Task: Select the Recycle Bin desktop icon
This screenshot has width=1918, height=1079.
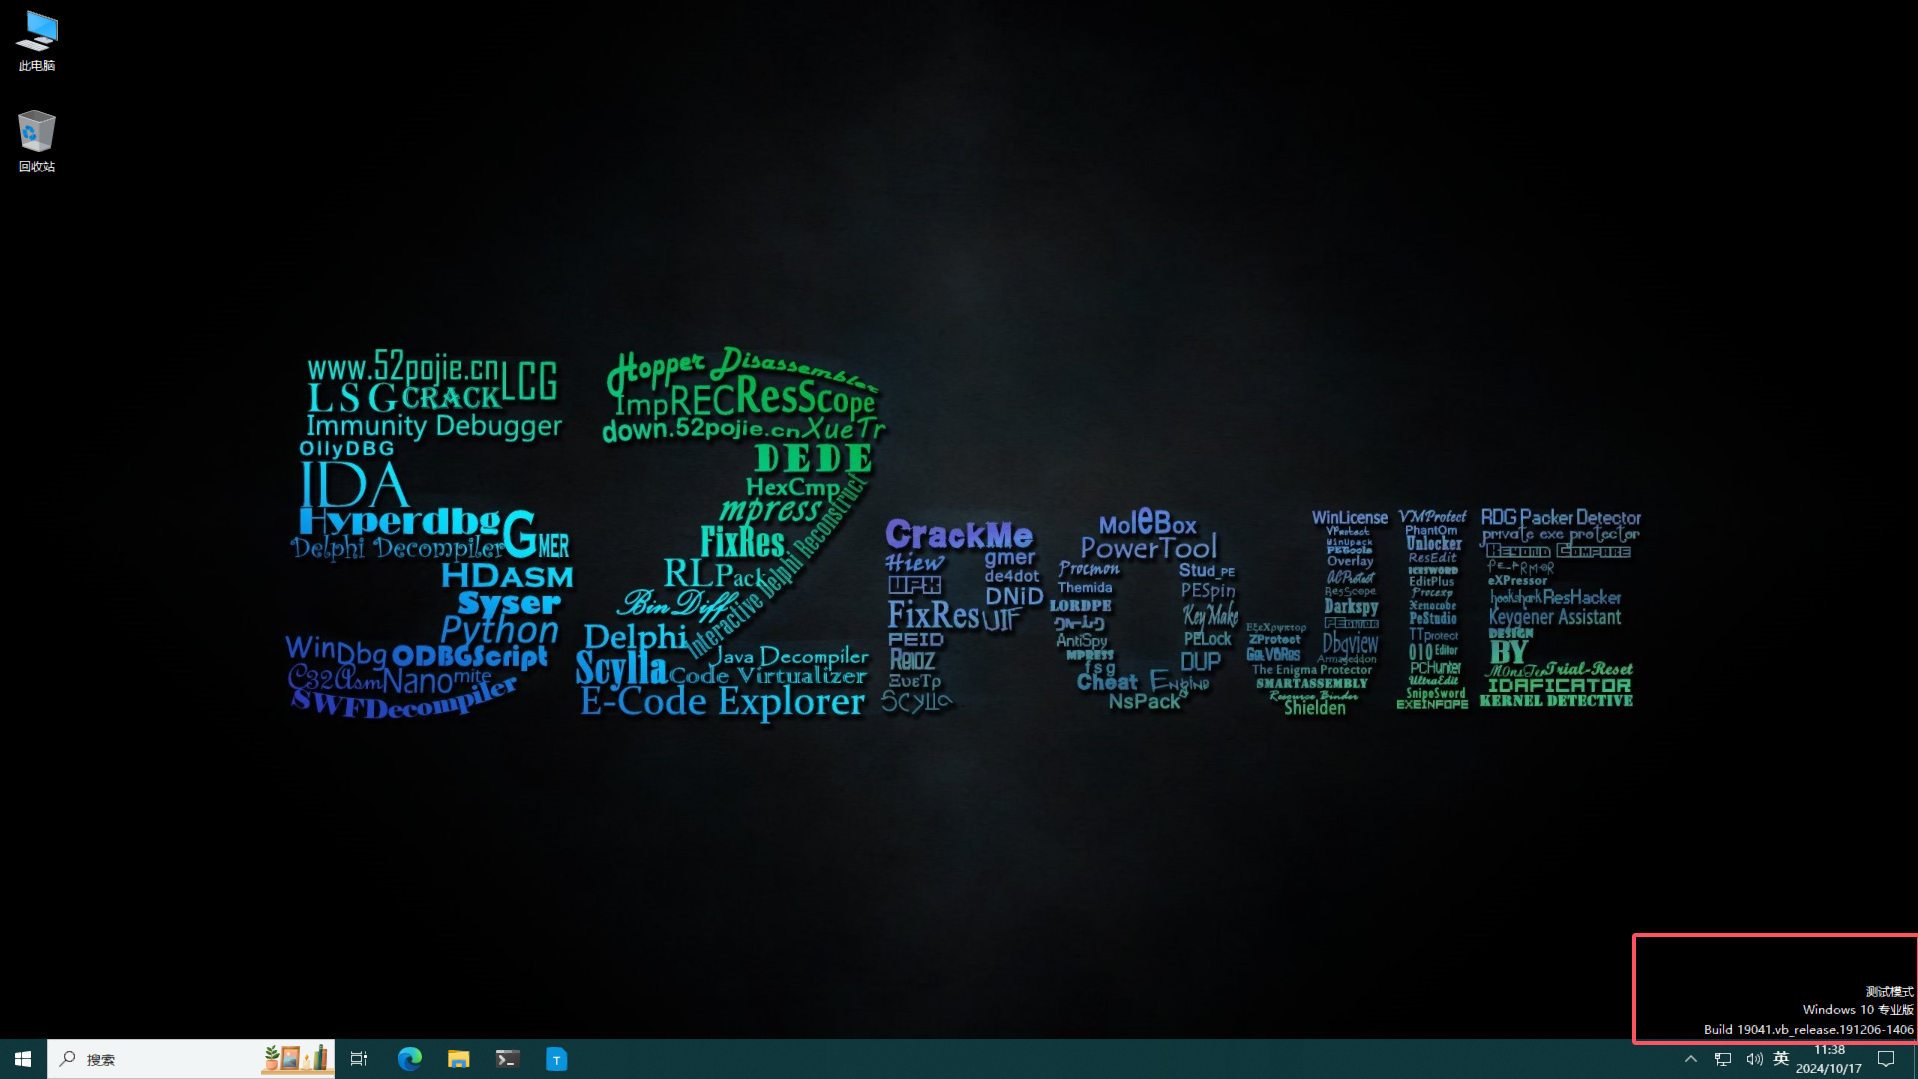Action: tap(37, 132)
